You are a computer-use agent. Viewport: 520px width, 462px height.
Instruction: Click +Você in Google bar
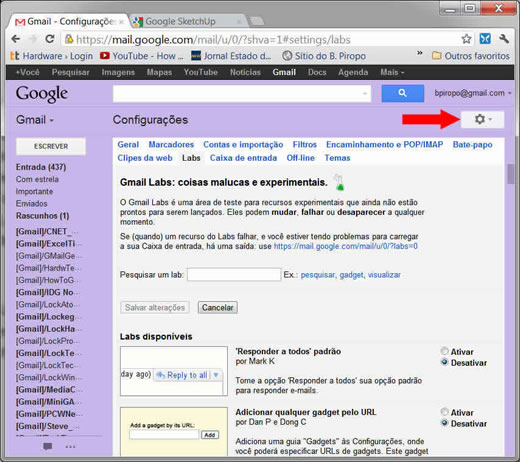click(x=28, y=72)
